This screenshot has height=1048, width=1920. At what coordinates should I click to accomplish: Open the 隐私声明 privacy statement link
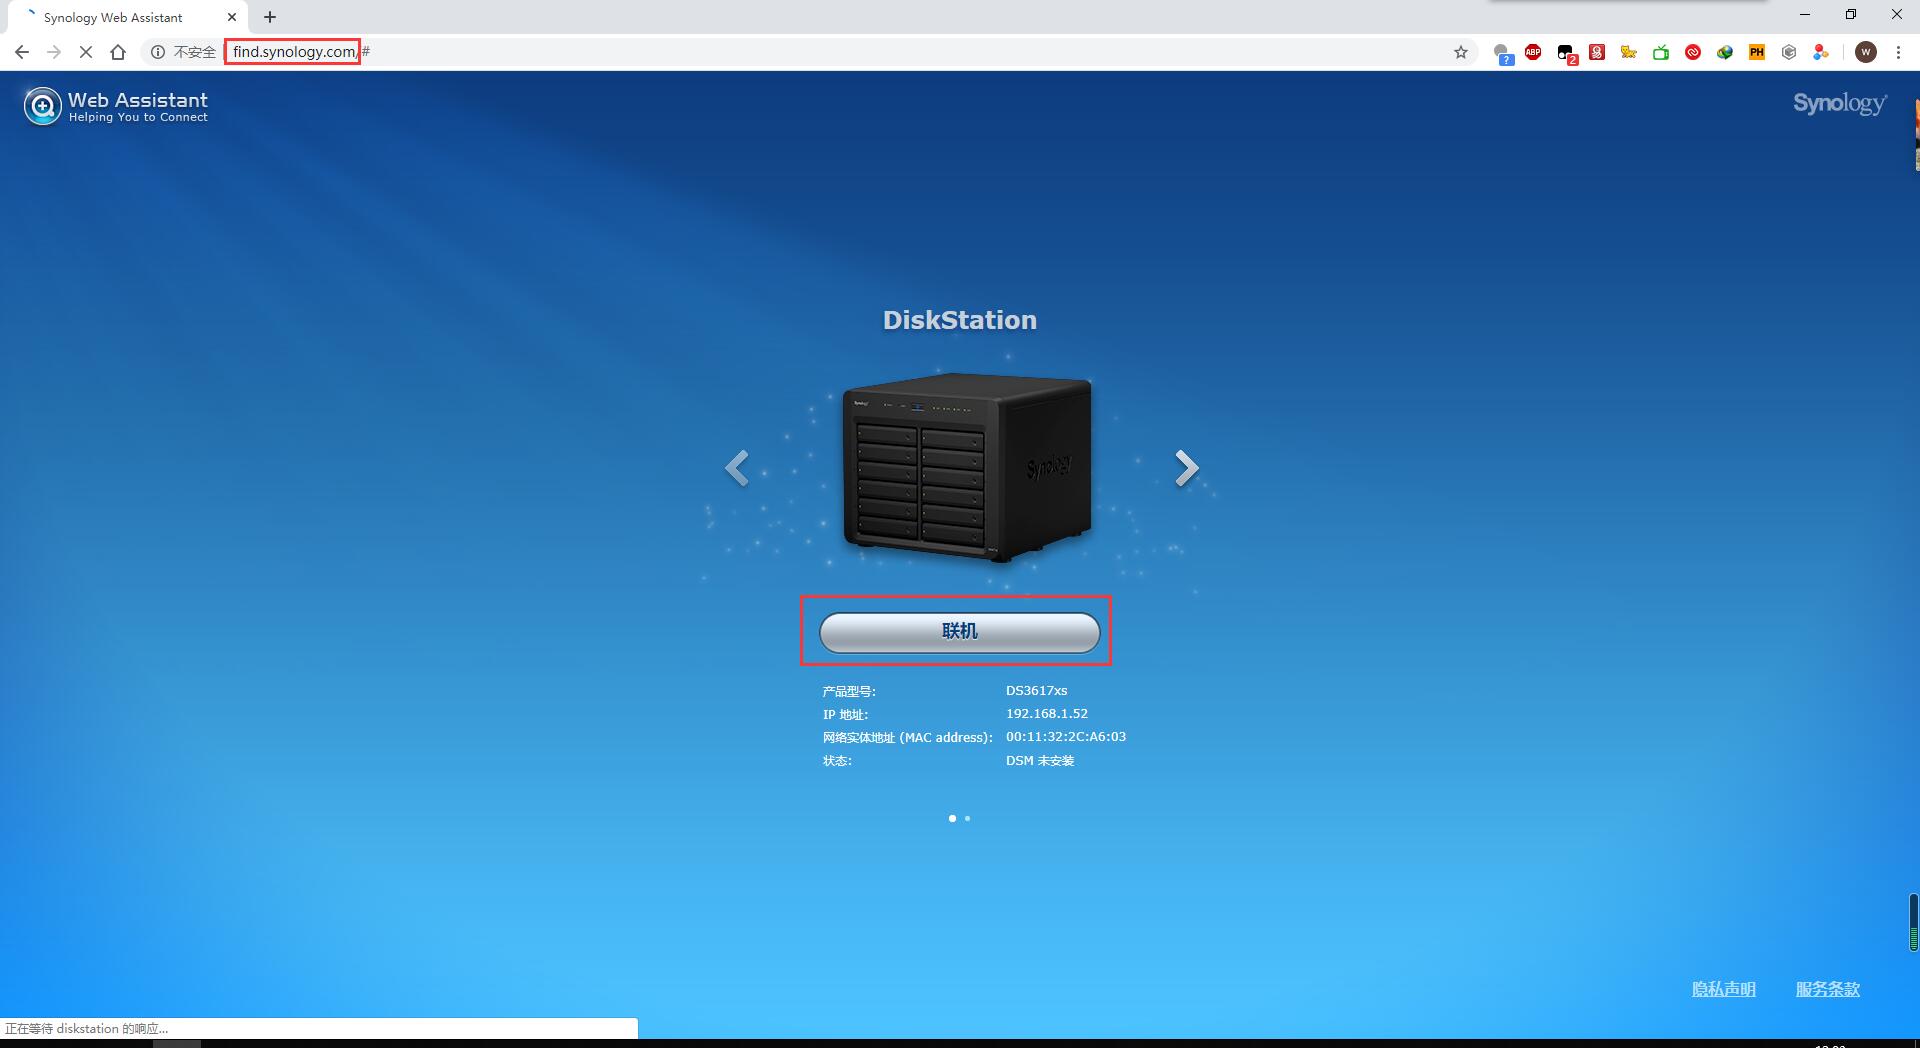[x=1723, y=989]
